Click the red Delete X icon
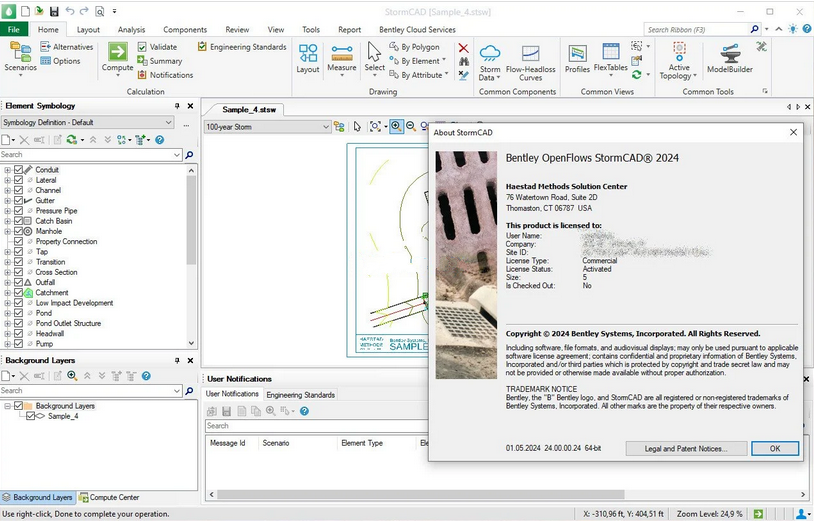814x521 pixels. 464,48
